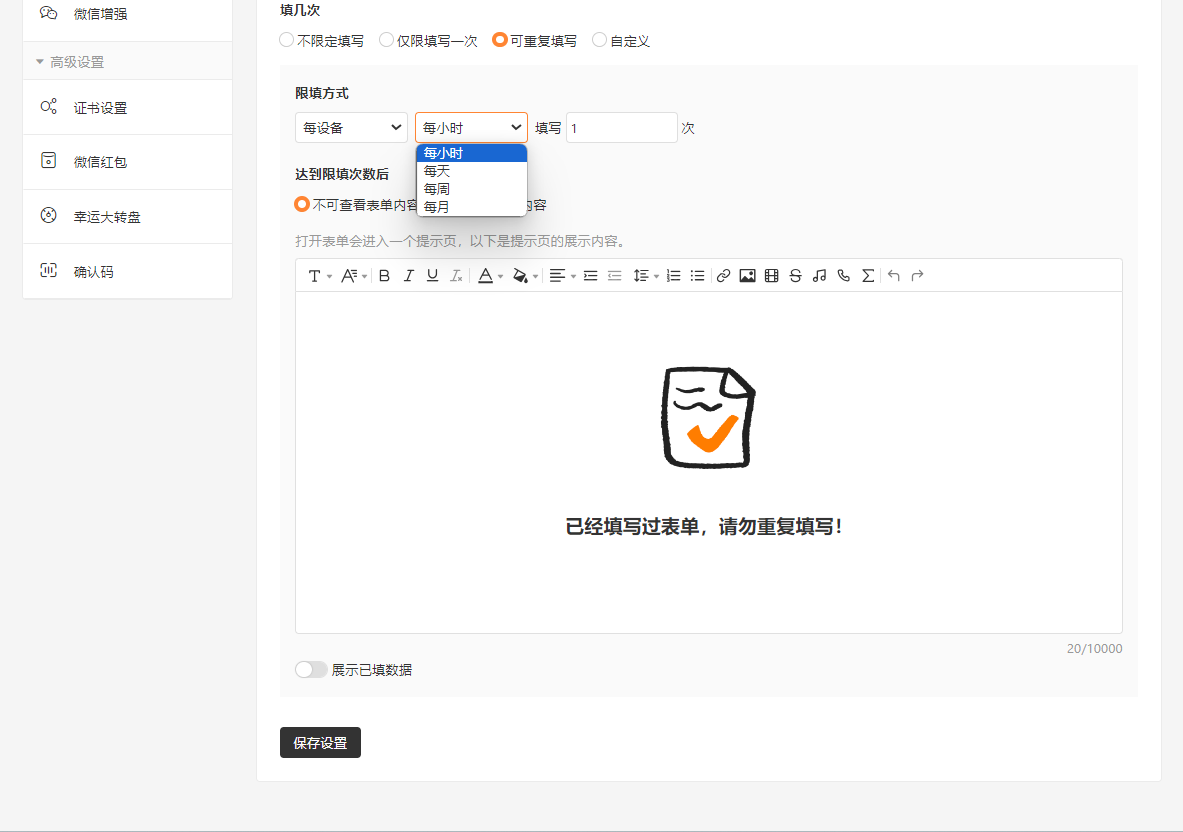Image resolution: width=1183 pixels, height=832 pixels.
Task: Open the font size tool
Action: 349,276
